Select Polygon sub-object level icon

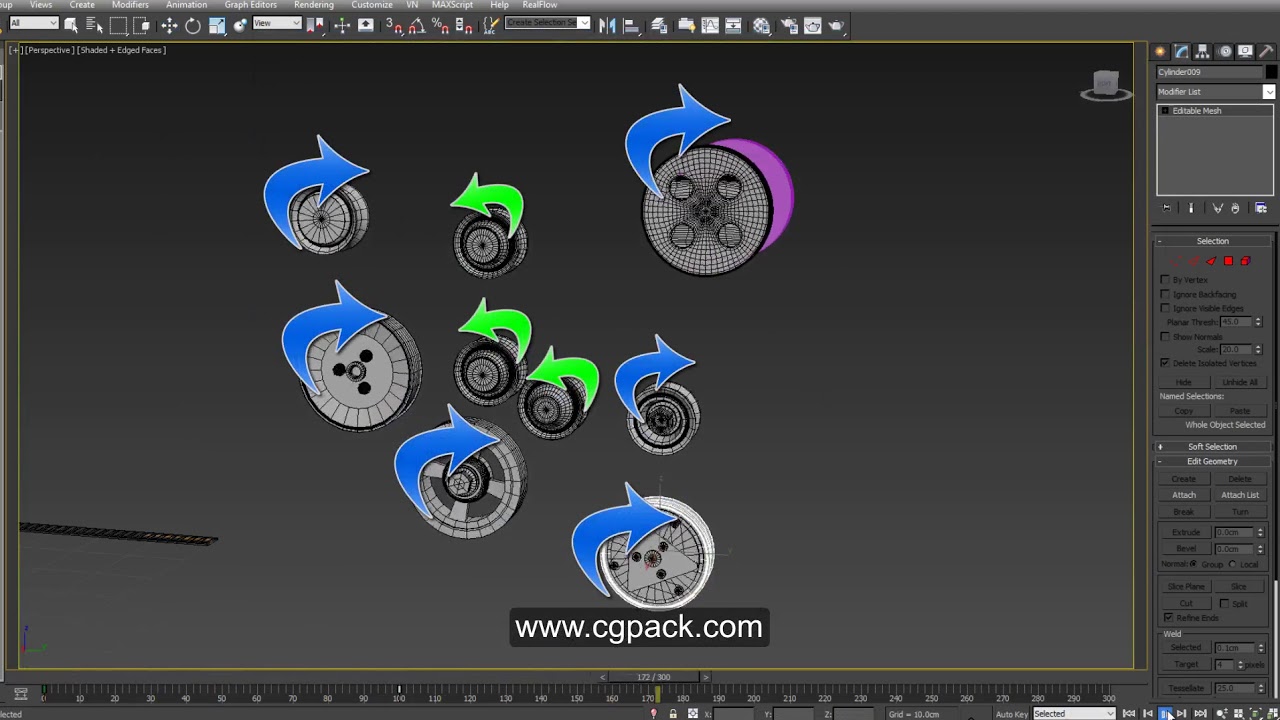click(x=1228, y=261)
